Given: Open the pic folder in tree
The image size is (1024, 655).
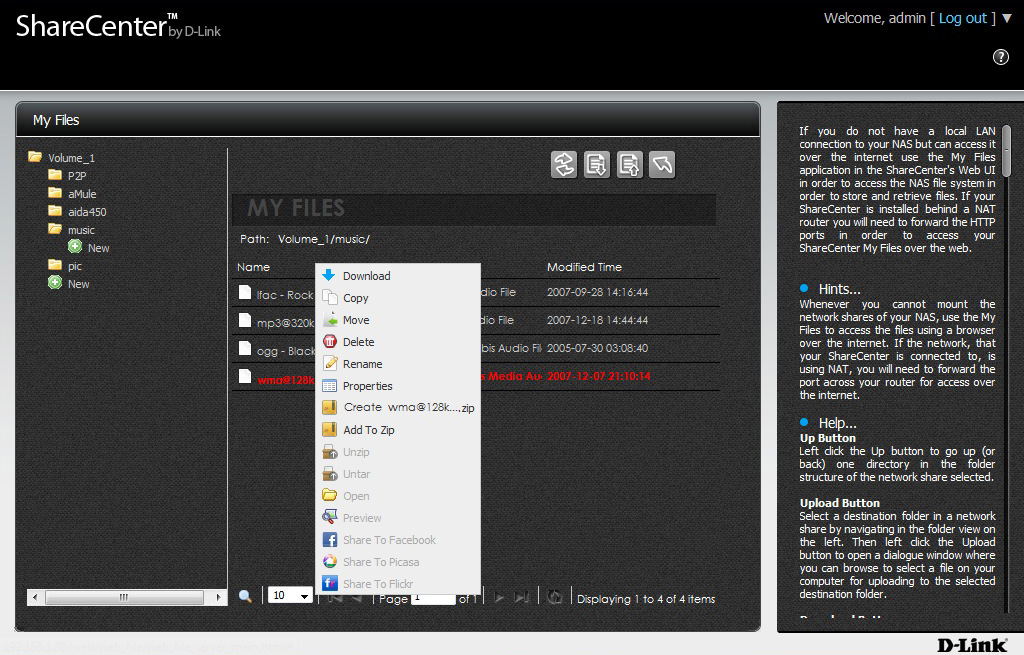Looking at the screenshot, I should point(74,266).
